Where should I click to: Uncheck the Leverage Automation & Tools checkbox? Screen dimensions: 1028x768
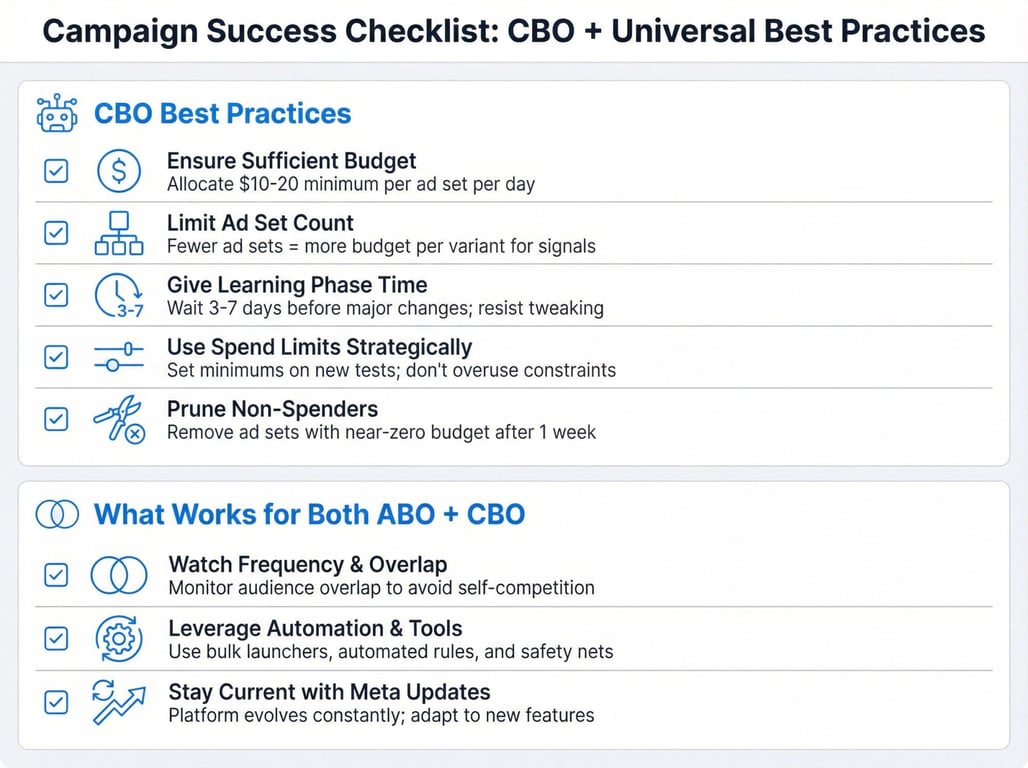pyautogui.click(x=56, y=638)
